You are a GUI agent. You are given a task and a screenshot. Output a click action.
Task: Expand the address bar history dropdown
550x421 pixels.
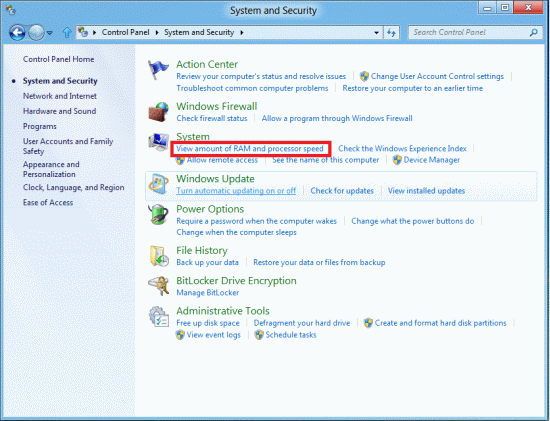click(376, 33)
